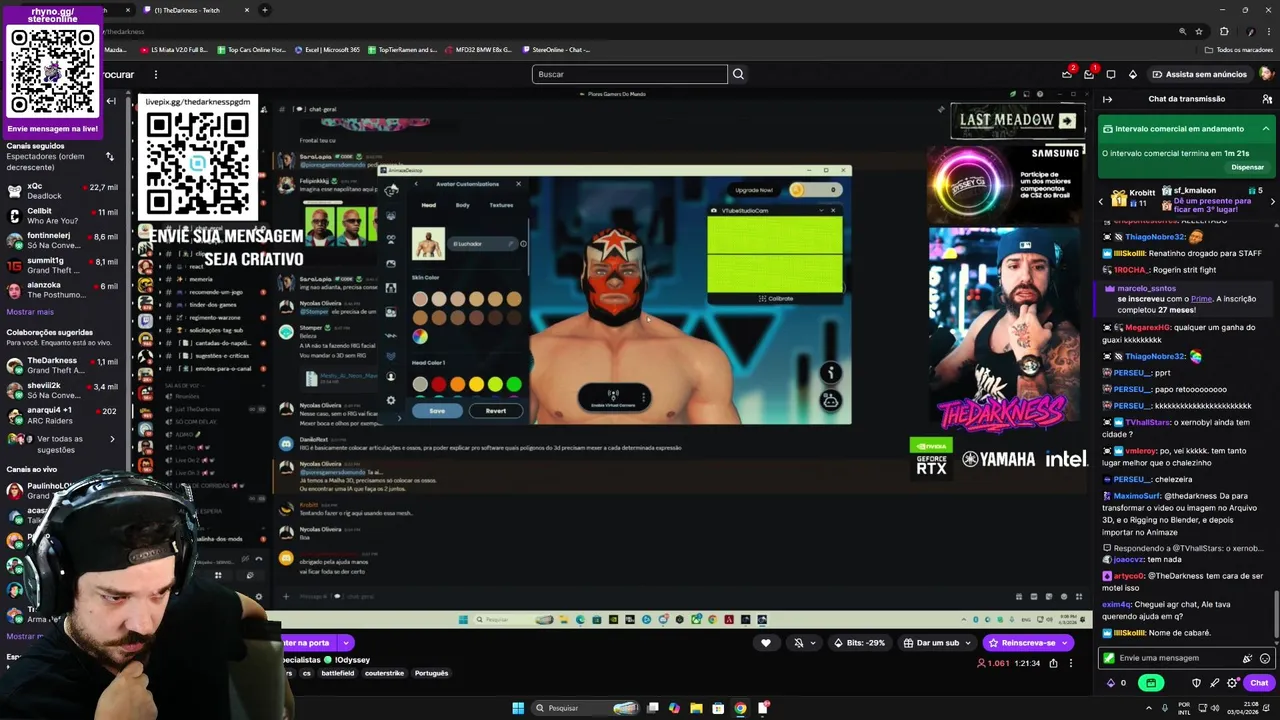This screenshot has width=1280, height=720.
Task: Expand the Reinscreva-se dropdown arrow
Action: [x=1066, y=643]
